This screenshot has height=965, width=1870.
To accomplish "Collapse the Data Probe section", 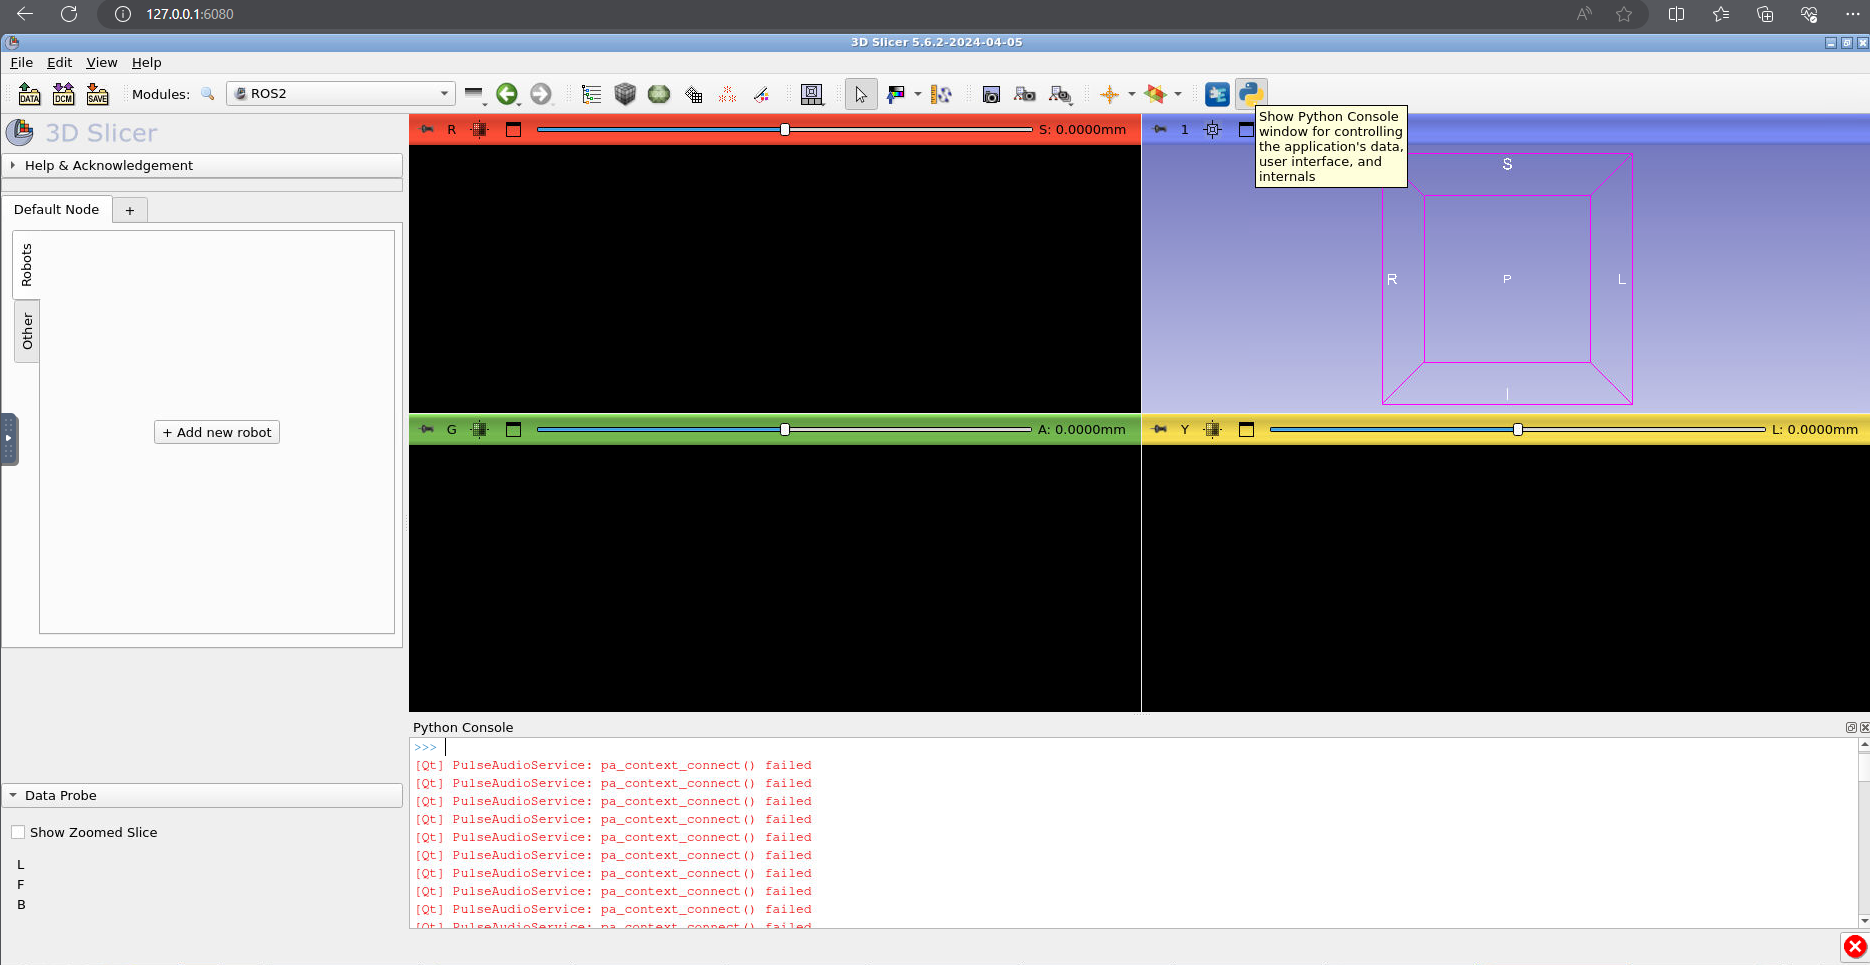I will tap(203, 795).
